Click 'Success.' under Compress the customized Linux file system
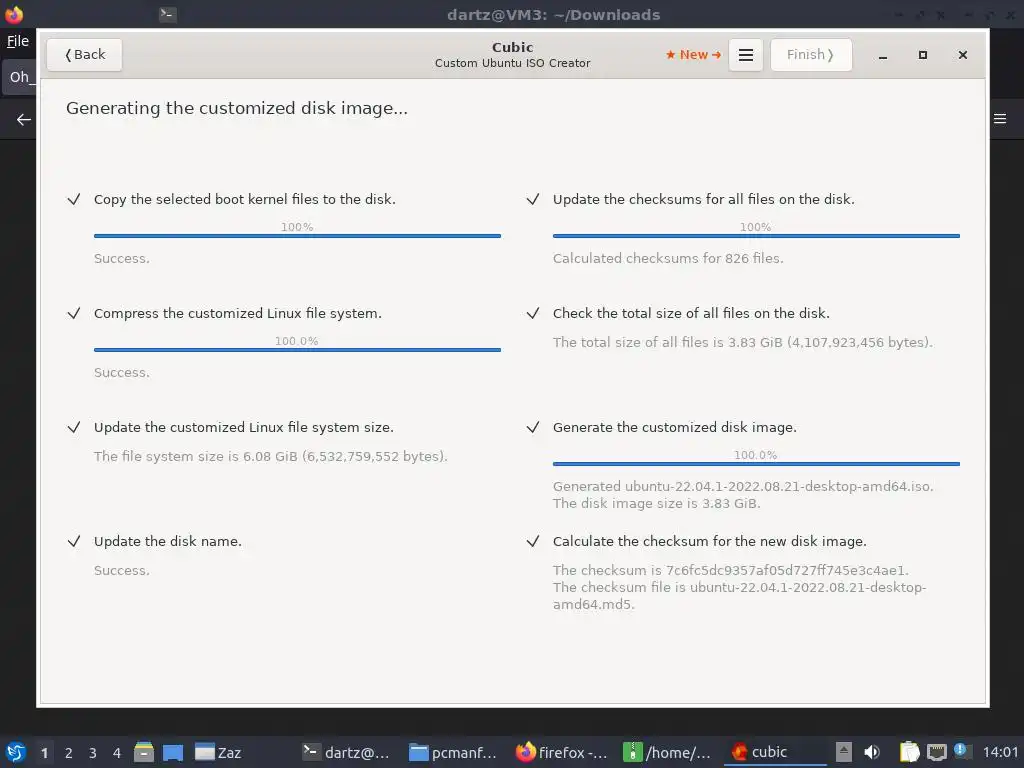1024x768 pixels. 121,373
